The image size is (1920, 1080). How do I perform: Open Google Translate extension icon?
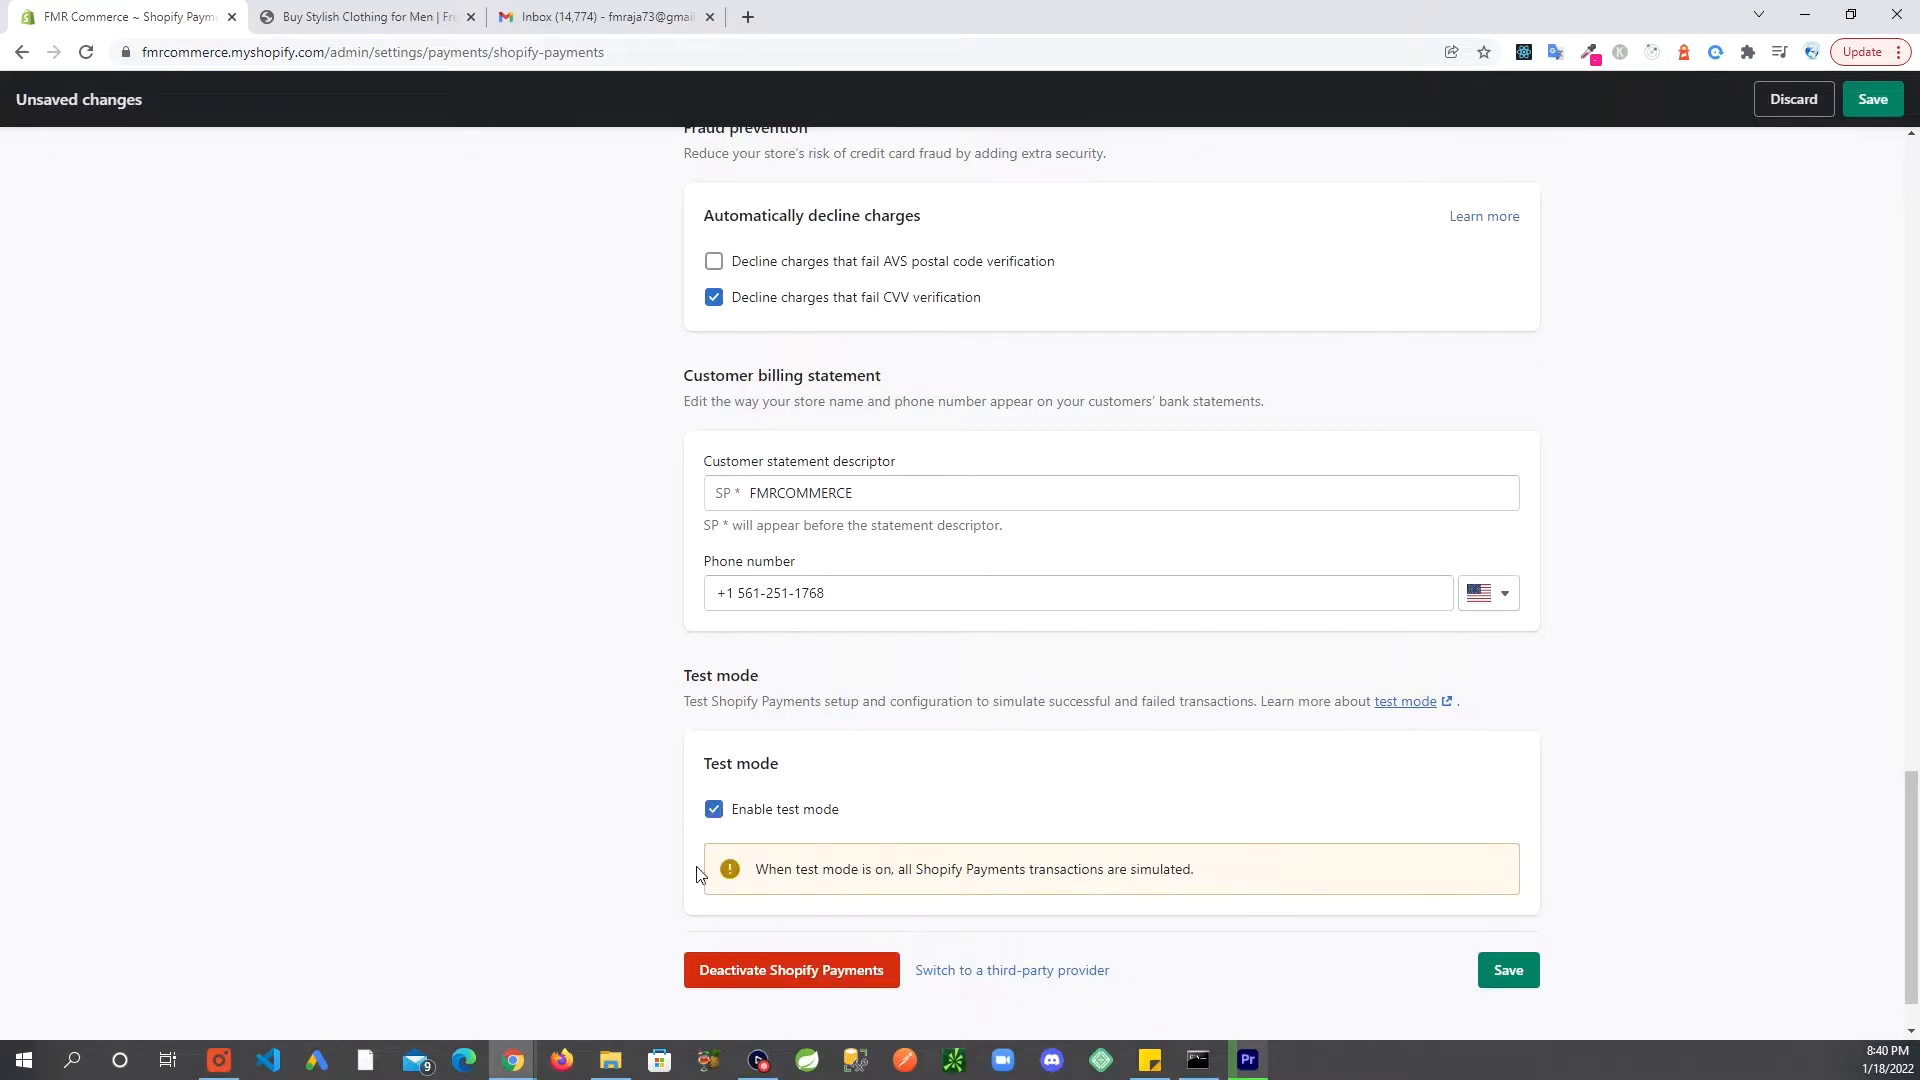click(x=1555, y=52)
